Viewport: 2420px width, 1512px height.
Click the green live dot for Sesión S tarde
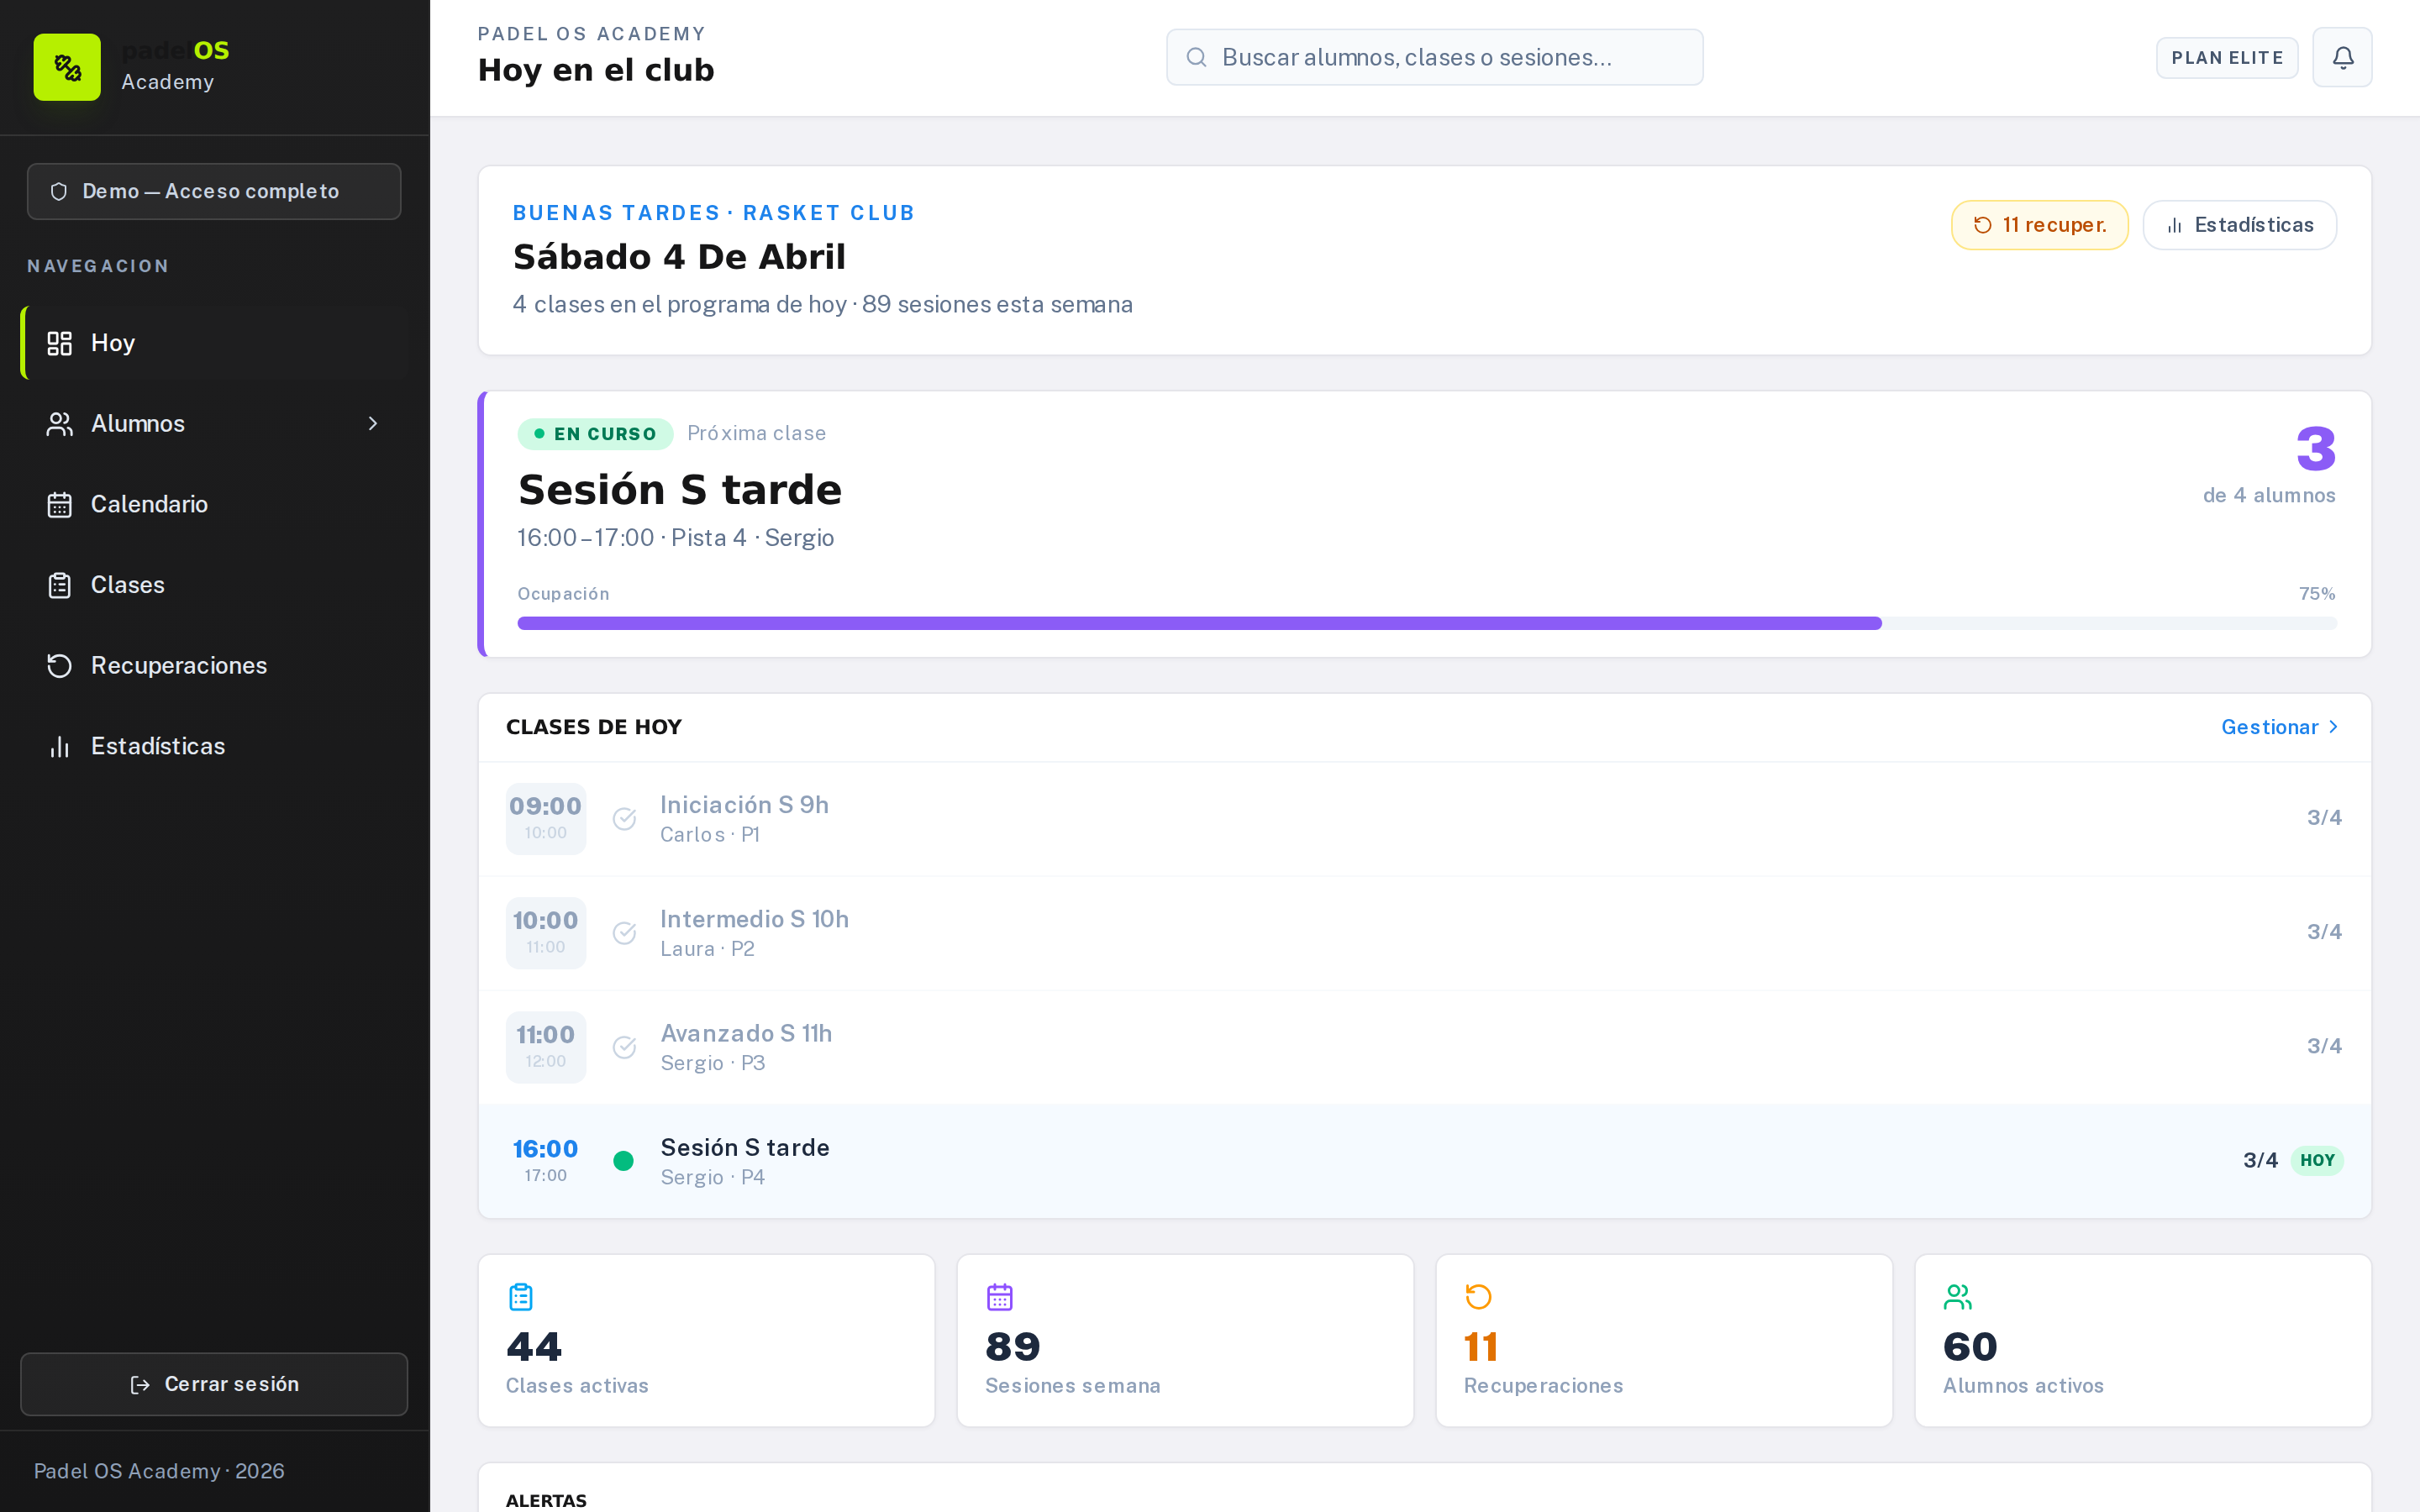[x=623, y=1161]
